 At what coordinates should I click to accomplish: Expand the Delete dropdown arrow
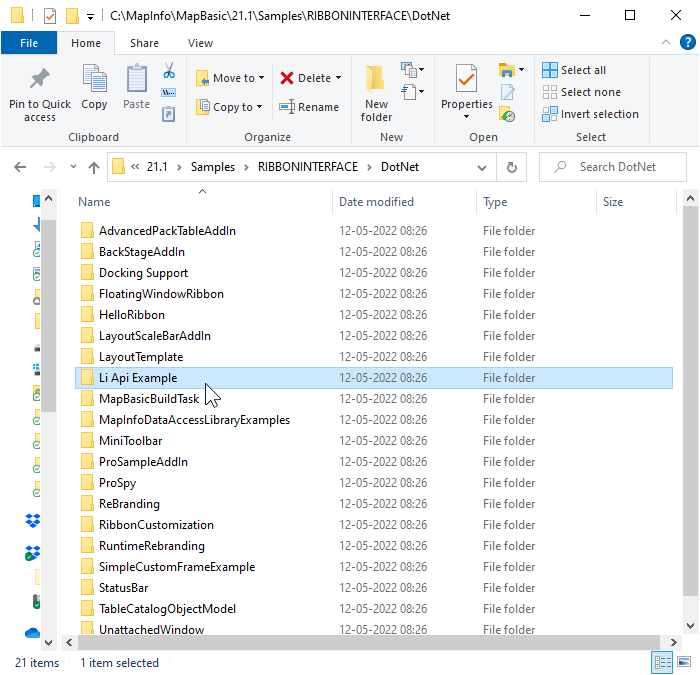coord(338,78)
